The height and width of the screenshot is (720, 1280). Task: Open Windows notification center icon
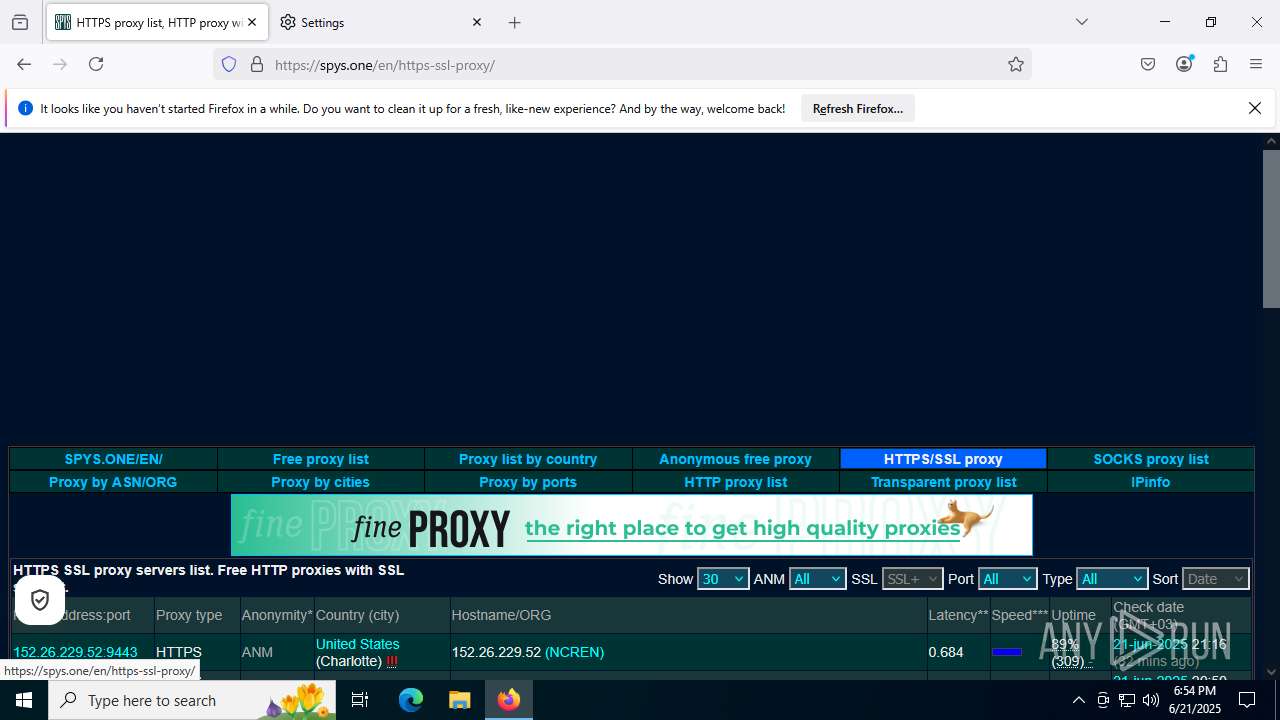[1247, 700]
